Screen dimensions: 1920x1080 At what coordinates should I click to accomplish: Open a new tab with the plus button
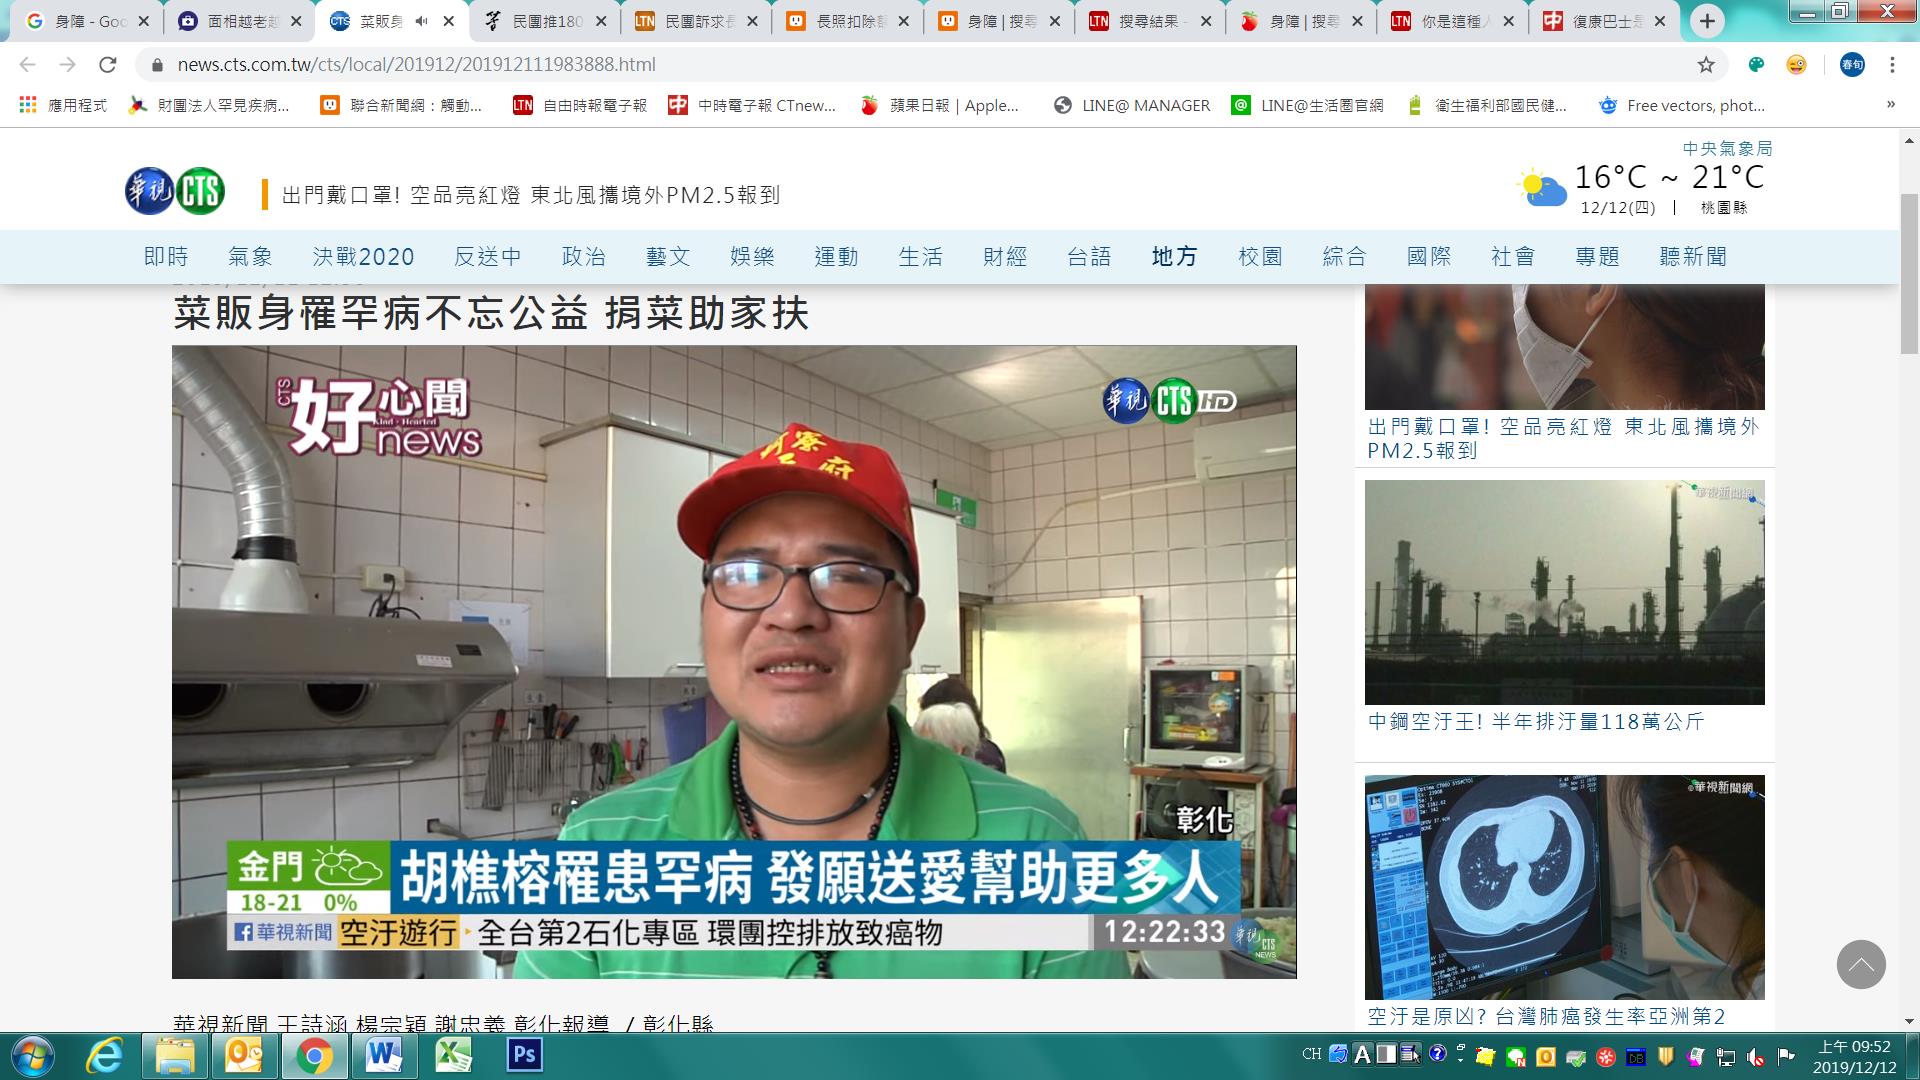click(1707, 21)
